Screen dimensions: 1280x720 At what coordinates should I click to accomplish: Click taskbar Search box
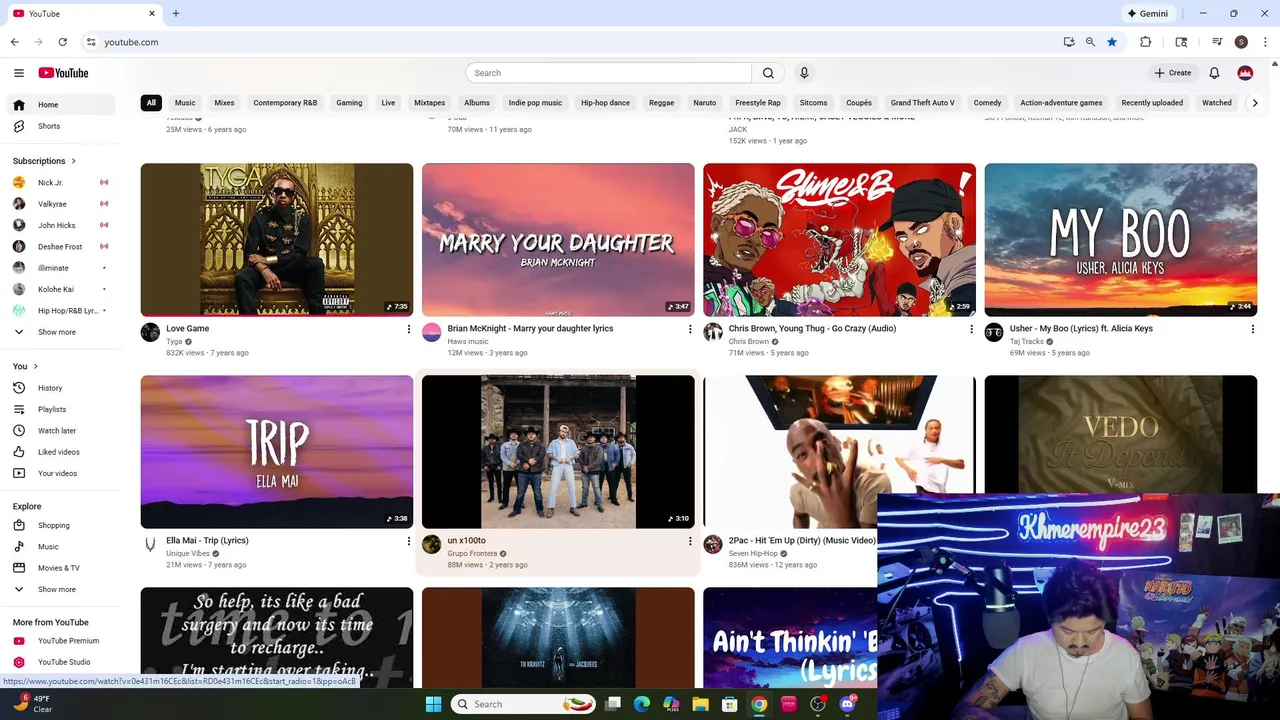tap(525, 704)
